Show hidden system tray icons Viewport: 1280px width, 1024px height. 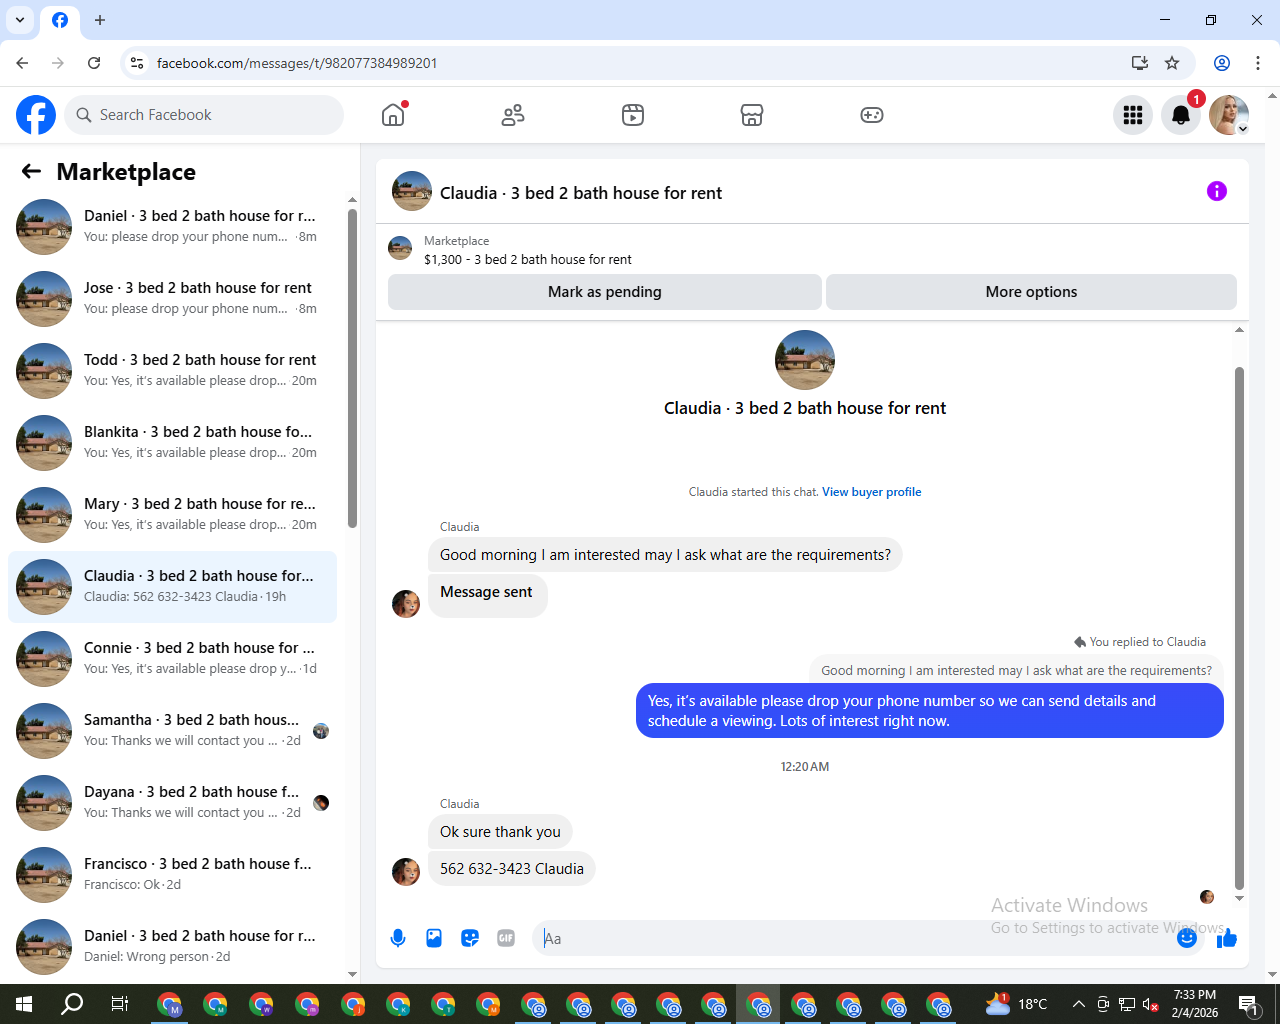point(1078,1004)
